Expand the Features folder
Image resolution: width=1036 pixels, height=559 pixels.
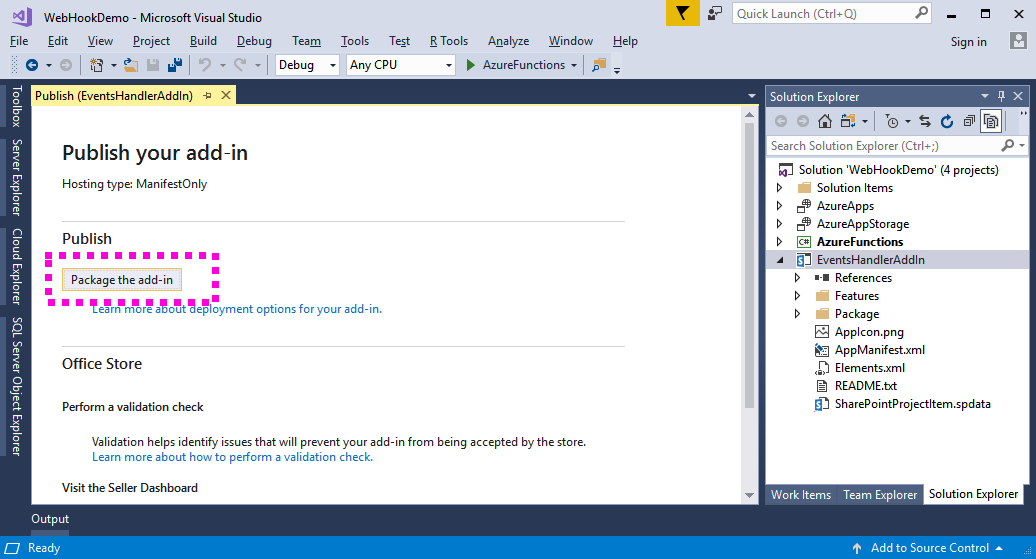click(797, 295)
